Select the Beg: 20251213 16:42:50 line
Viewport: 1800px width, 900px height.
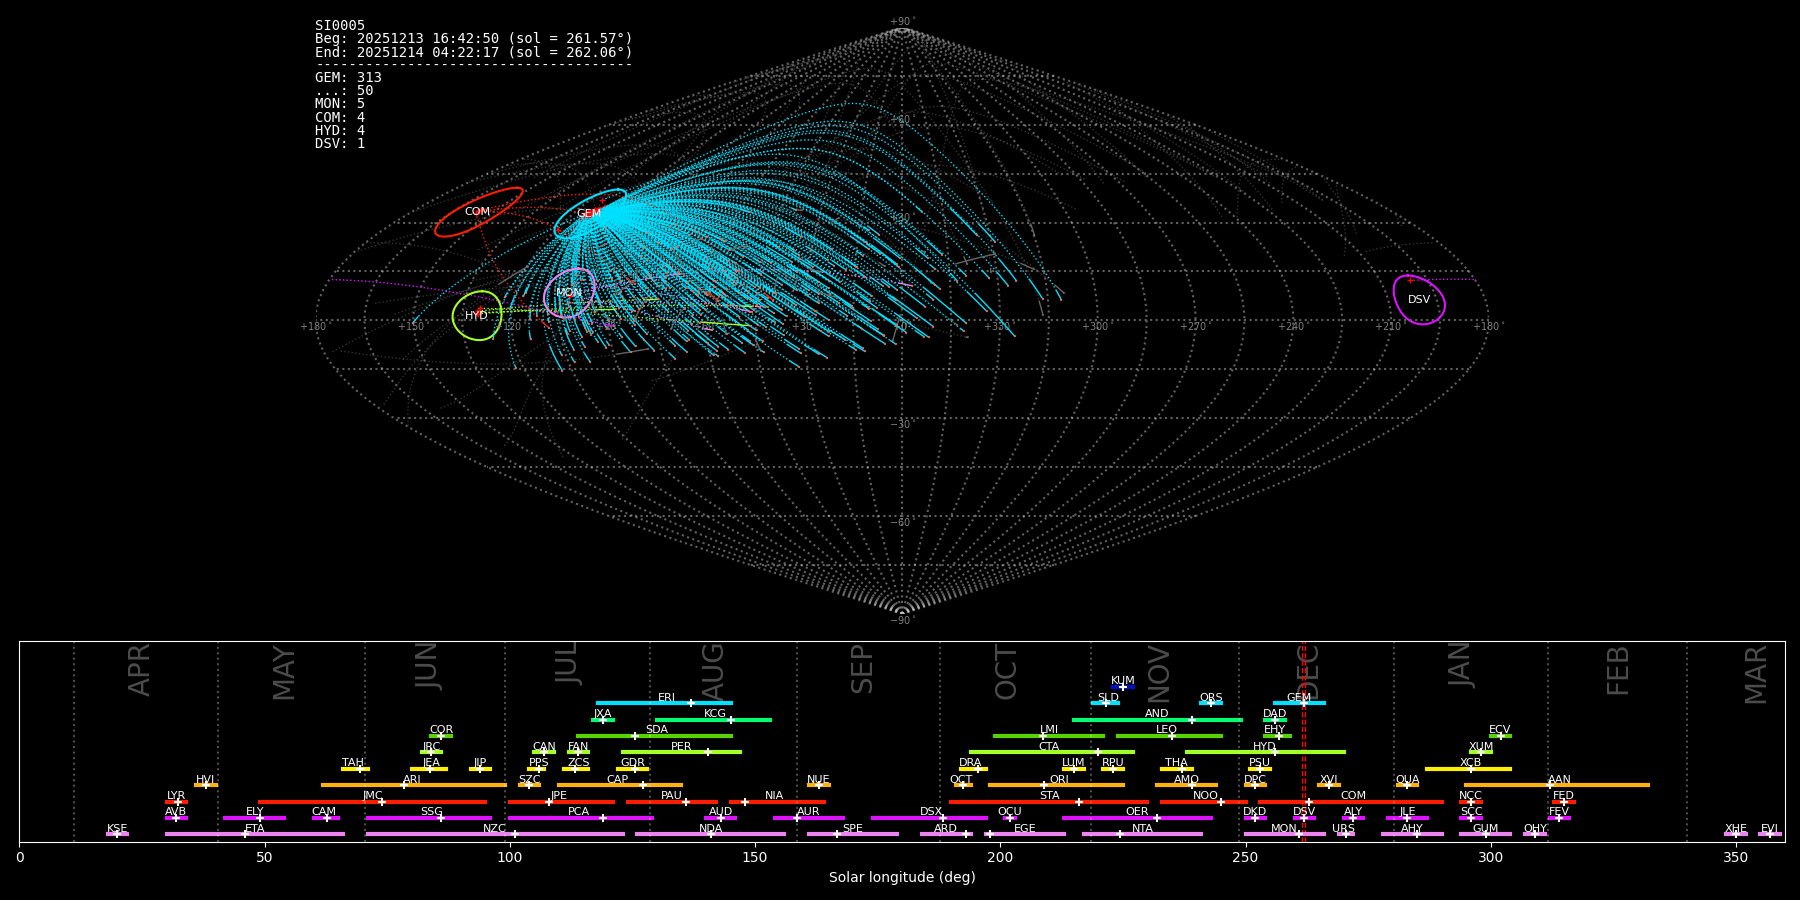click(474, 39)
